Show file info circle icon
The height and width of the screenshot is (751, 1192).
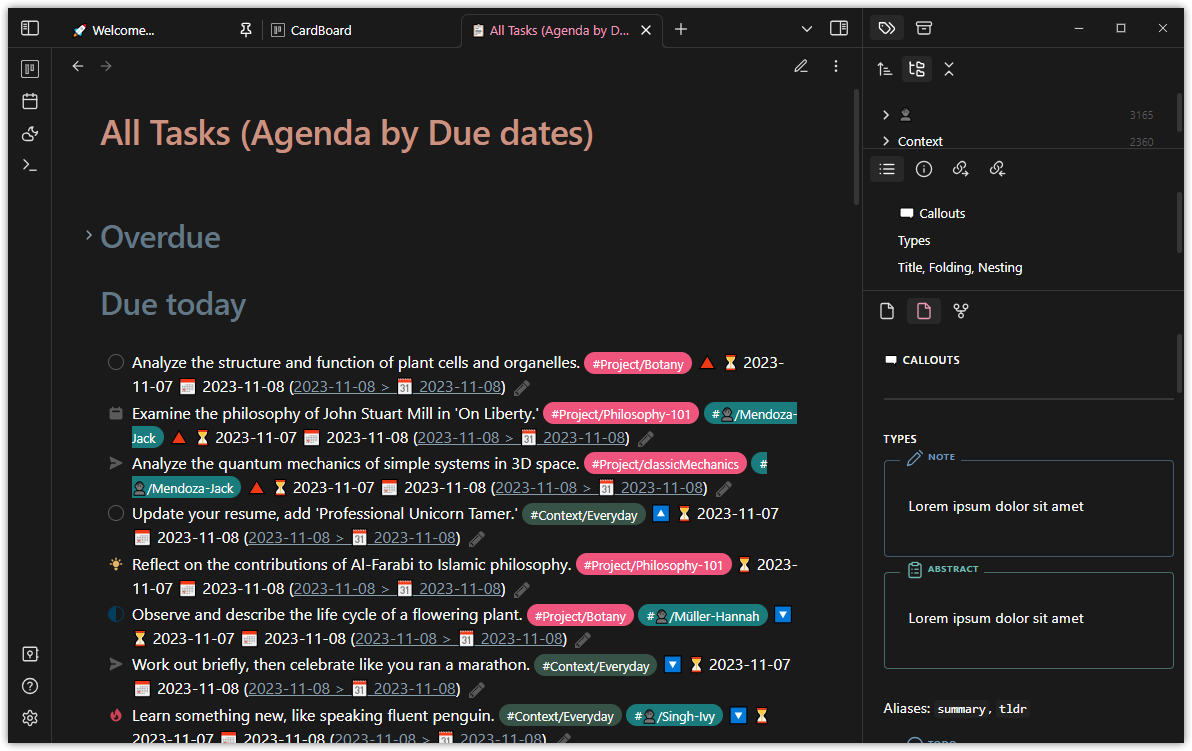[x=924, y=169]
